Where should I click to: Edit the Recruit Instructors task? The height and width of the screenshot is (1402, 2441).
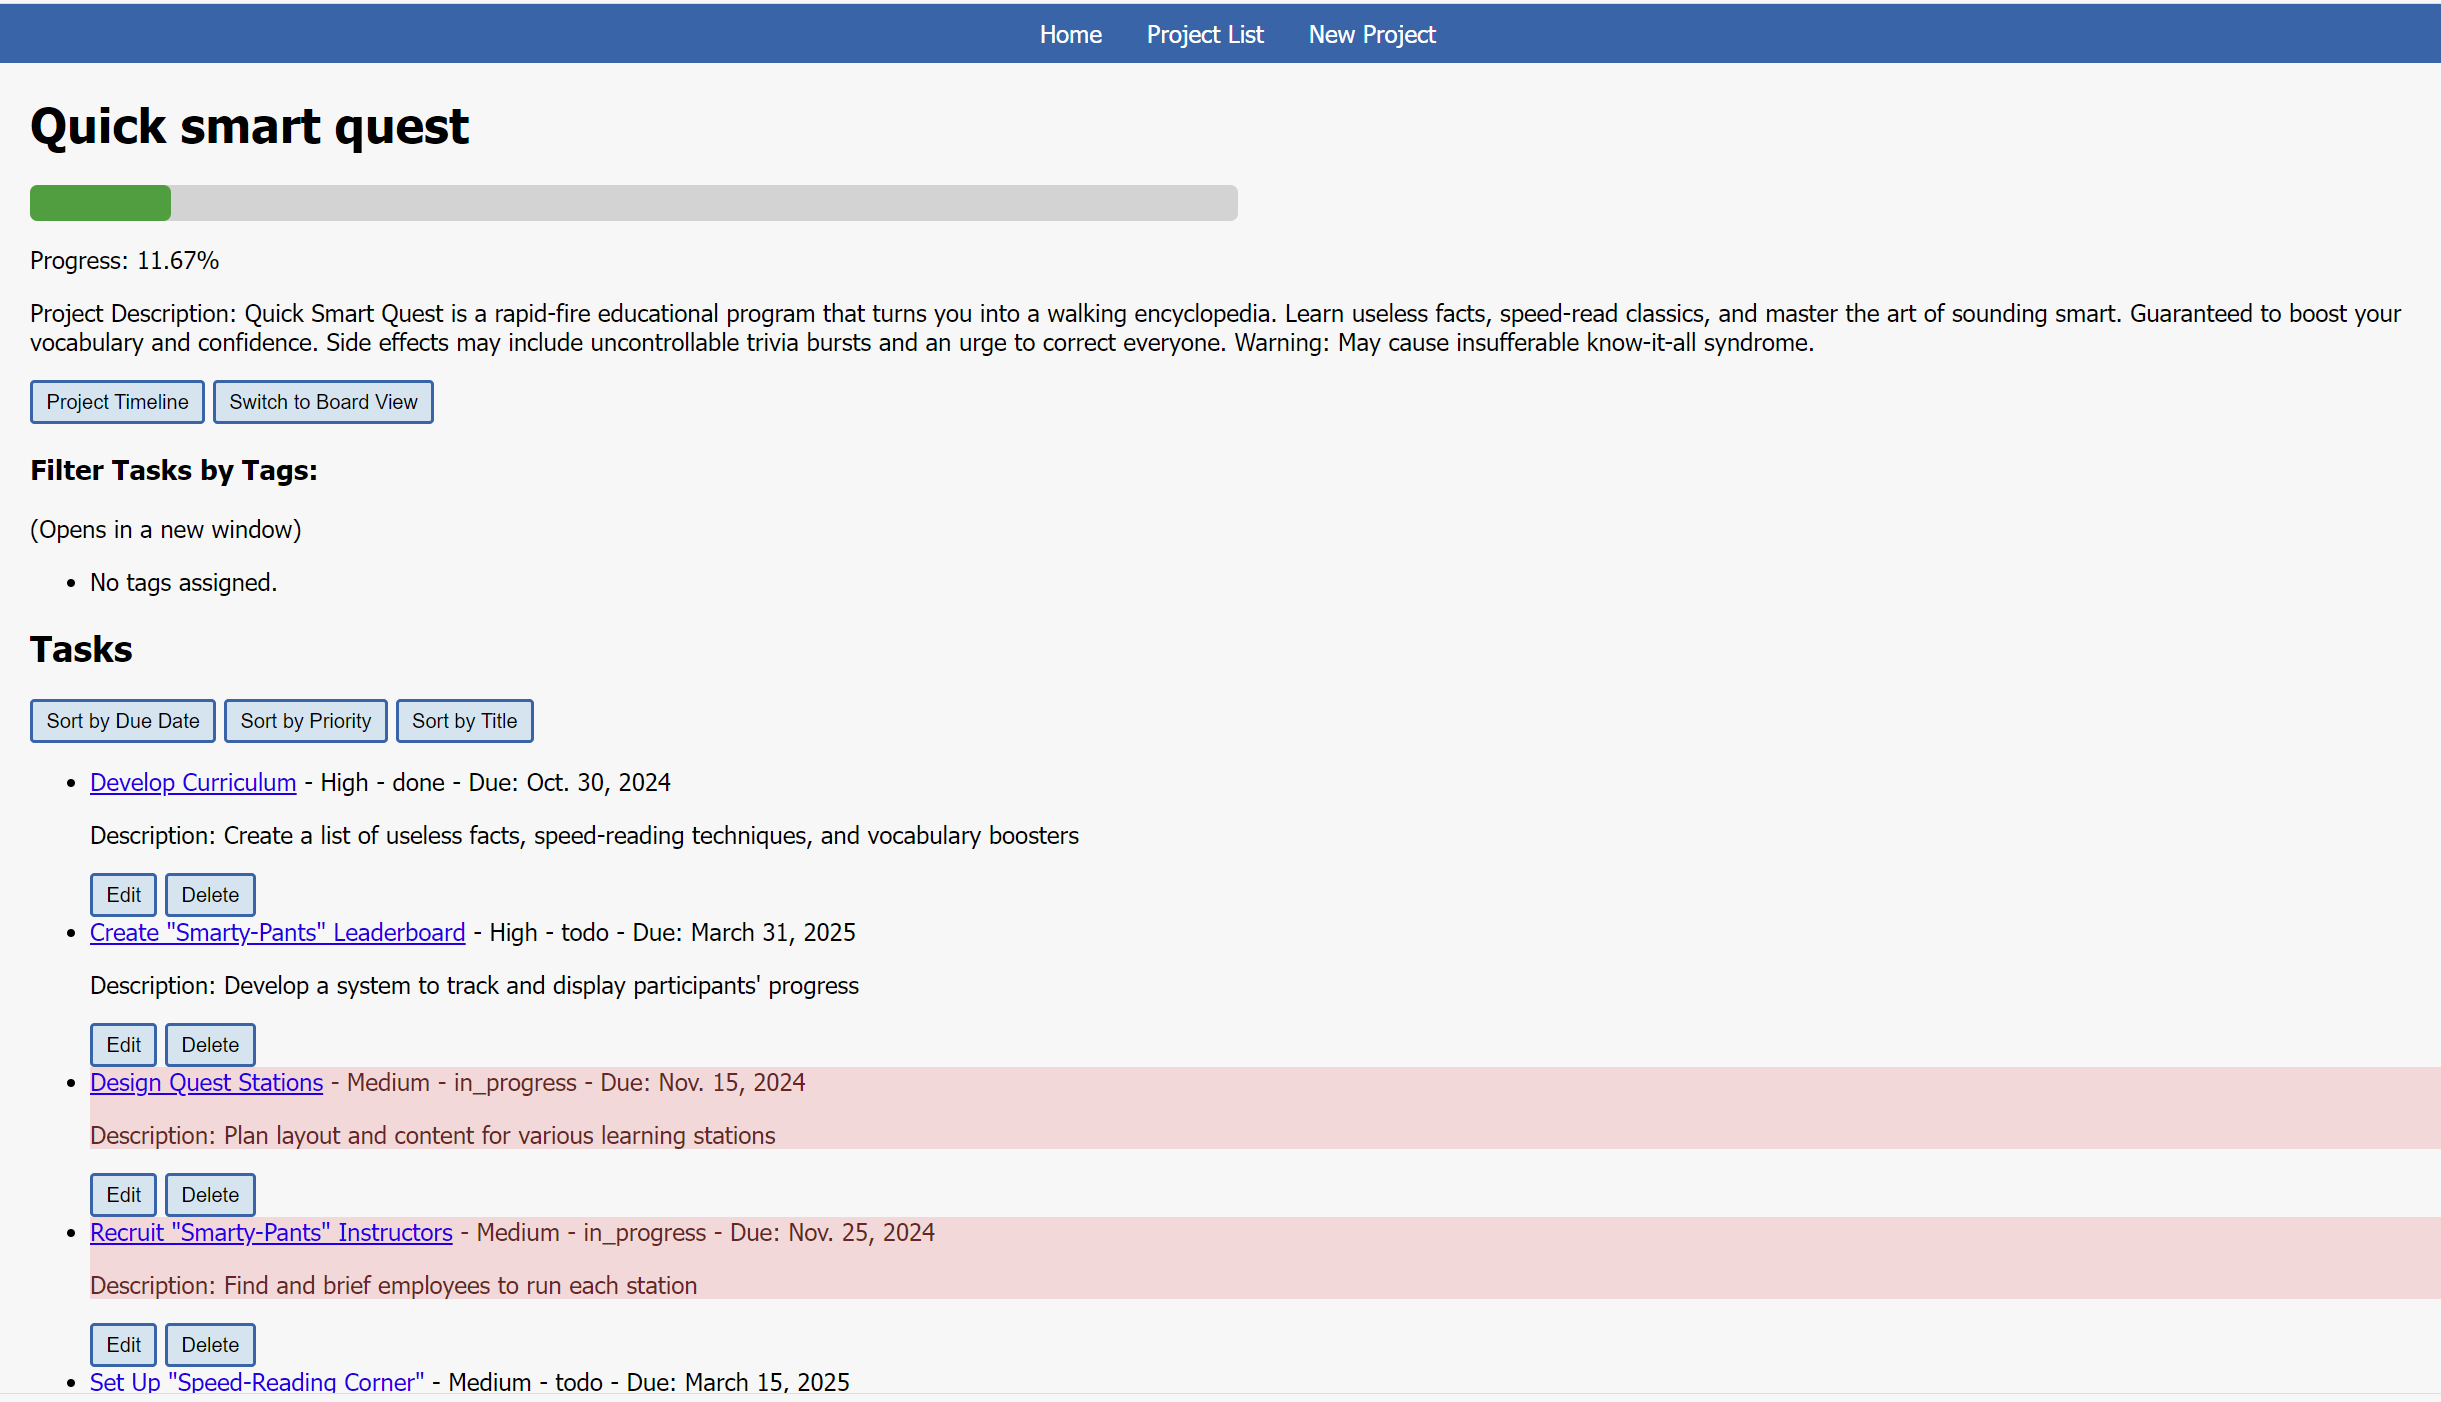coord(123,1345)
